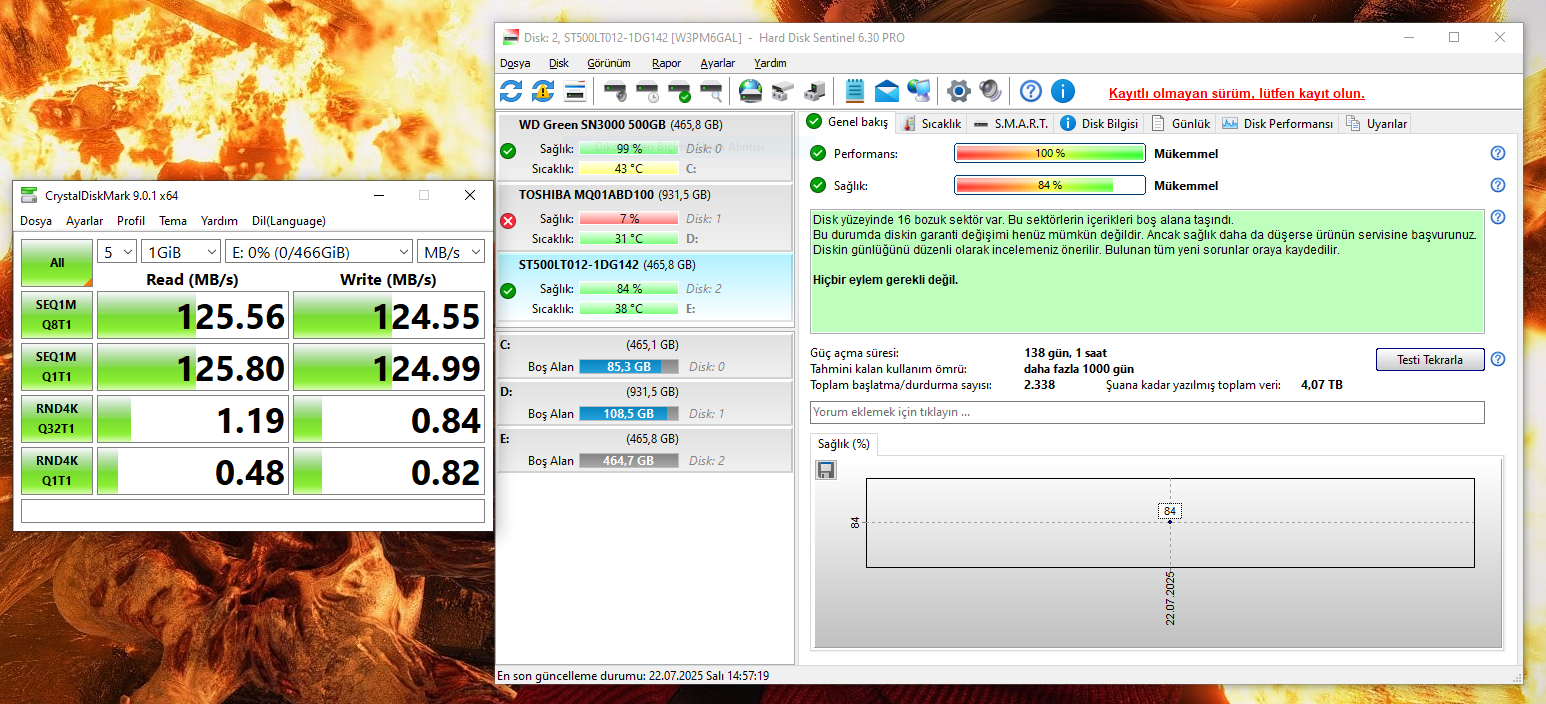Switch to the Günlük tab
Viewport: 1546px width, 704px height.
[x=1180, y=123]
